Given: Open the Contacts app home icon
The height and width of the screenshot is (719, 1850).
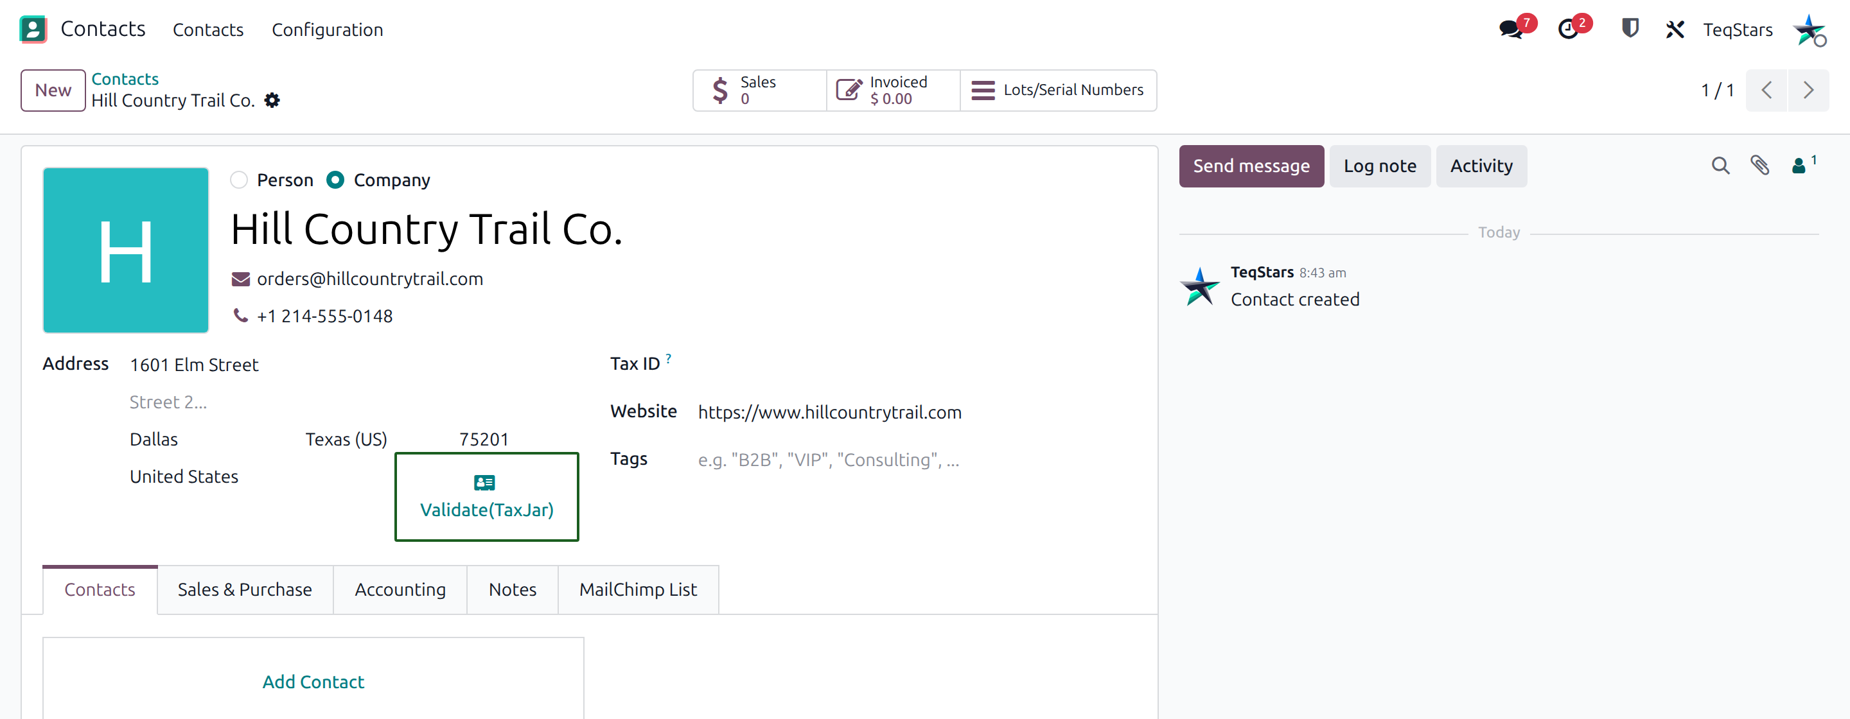Looking at the screenshot, I should [x=33, y=29].
